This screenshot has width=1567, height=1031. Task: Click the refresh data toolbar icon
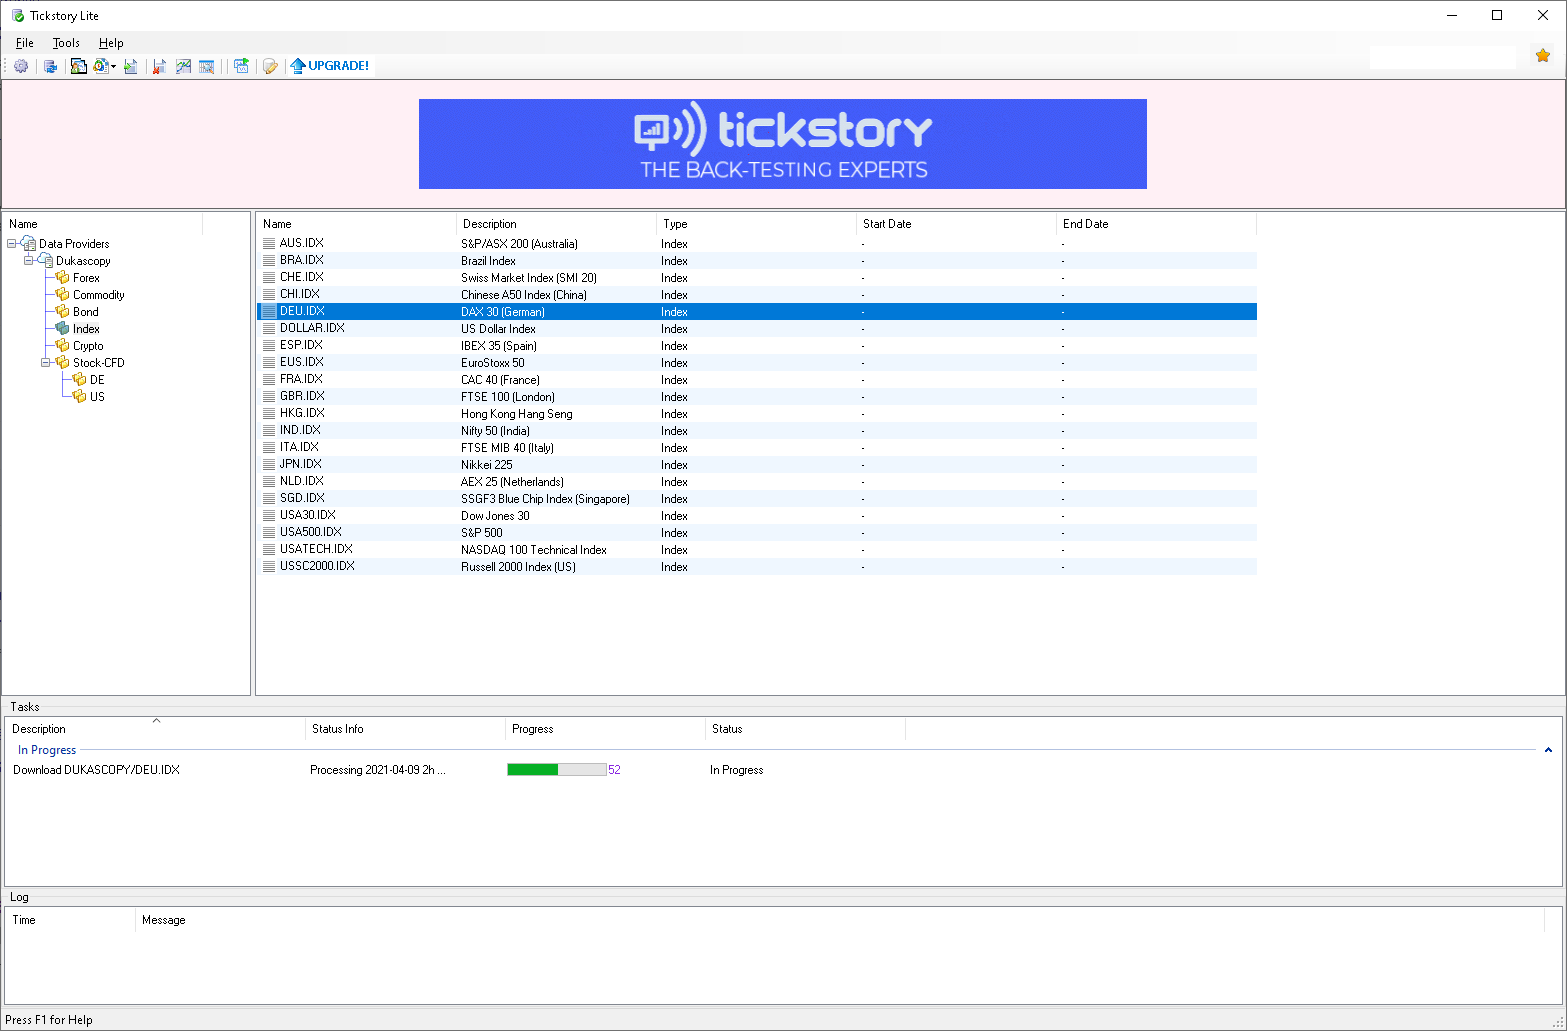coord(50,66)
